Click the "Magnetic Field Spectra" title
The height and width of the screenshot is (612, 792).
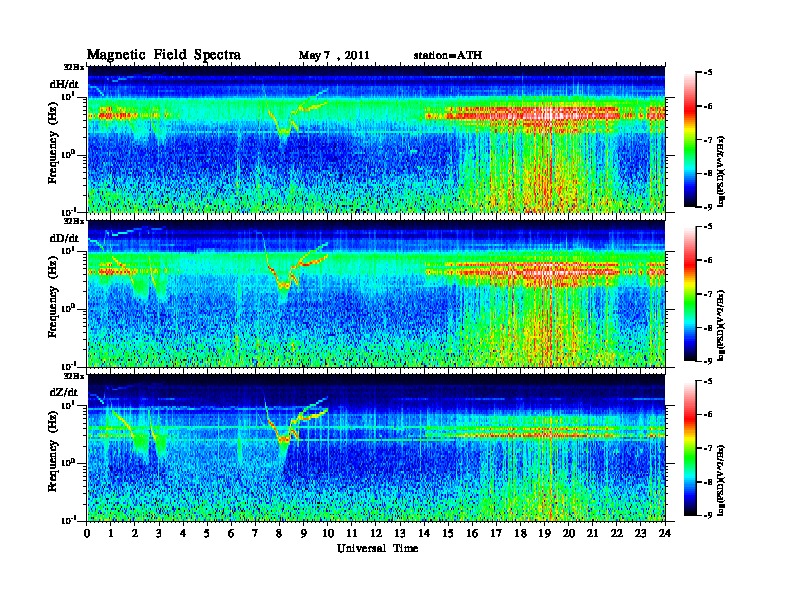tap(164, 55)
